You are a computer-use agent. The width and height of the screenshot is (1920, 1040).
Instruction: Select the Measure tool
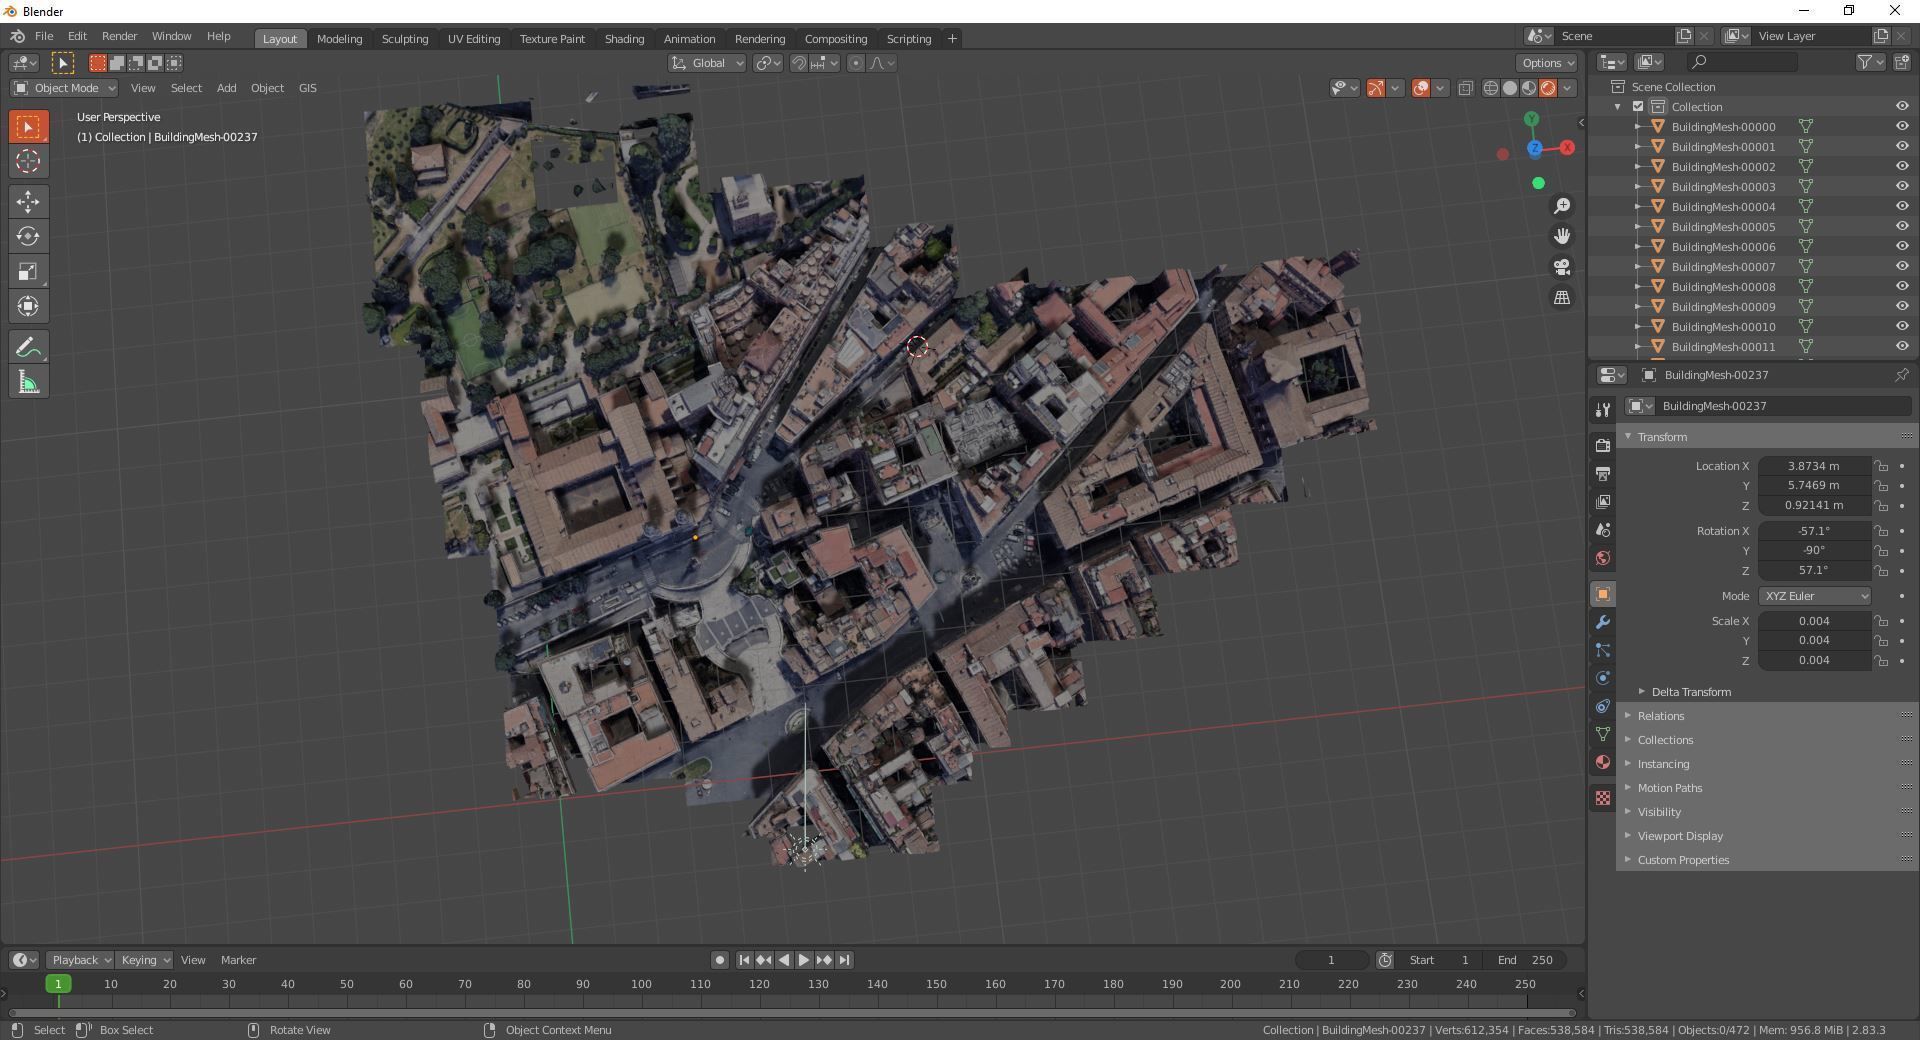(28, 382)
